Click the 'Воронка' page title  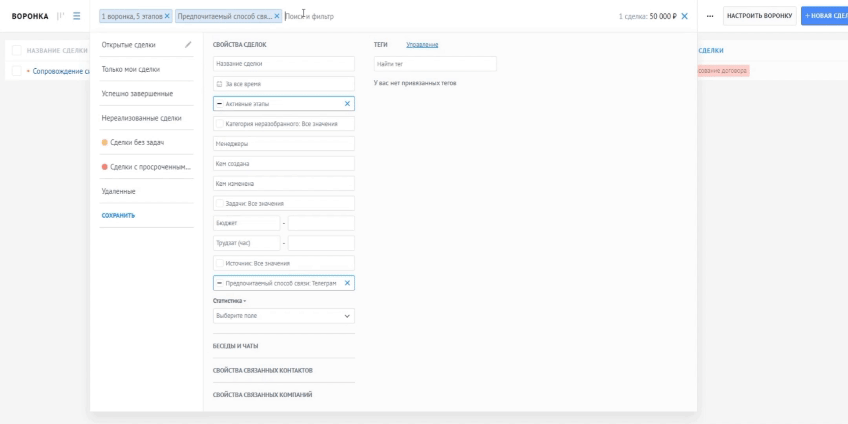click(30, 16)
